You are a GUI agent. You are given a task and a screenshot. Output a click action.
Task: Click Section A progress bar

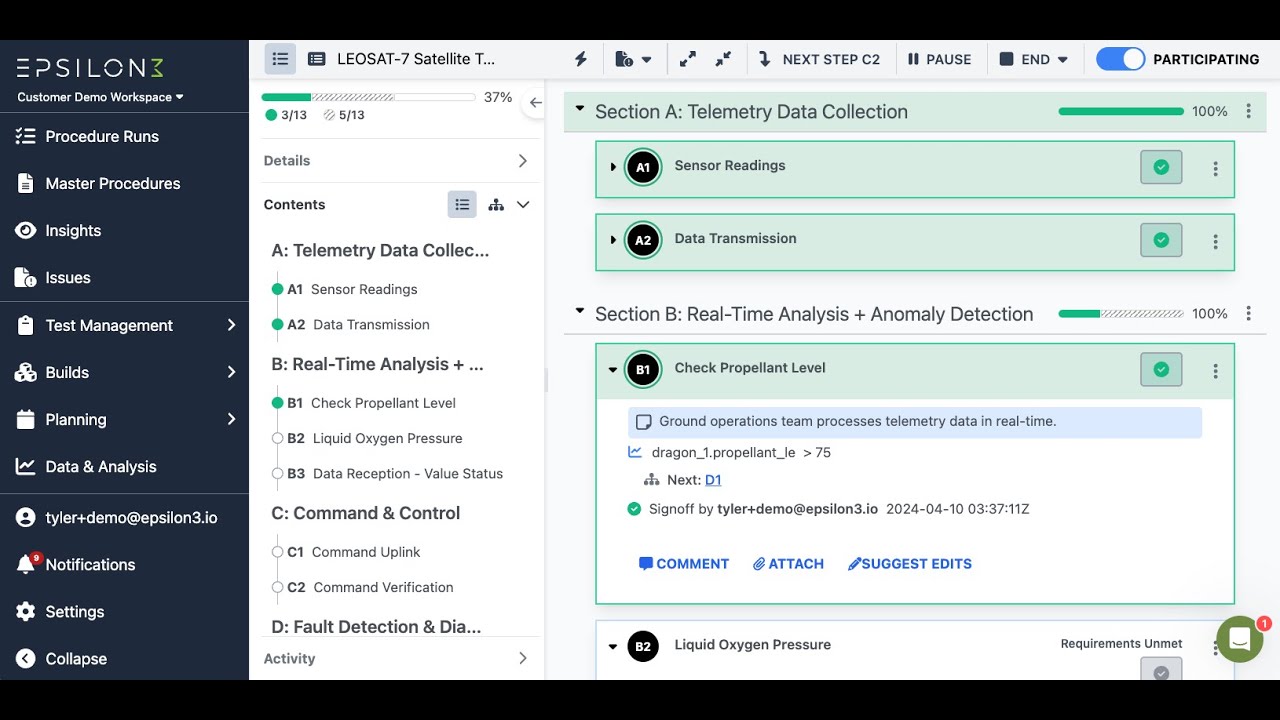pos(1120,111)
